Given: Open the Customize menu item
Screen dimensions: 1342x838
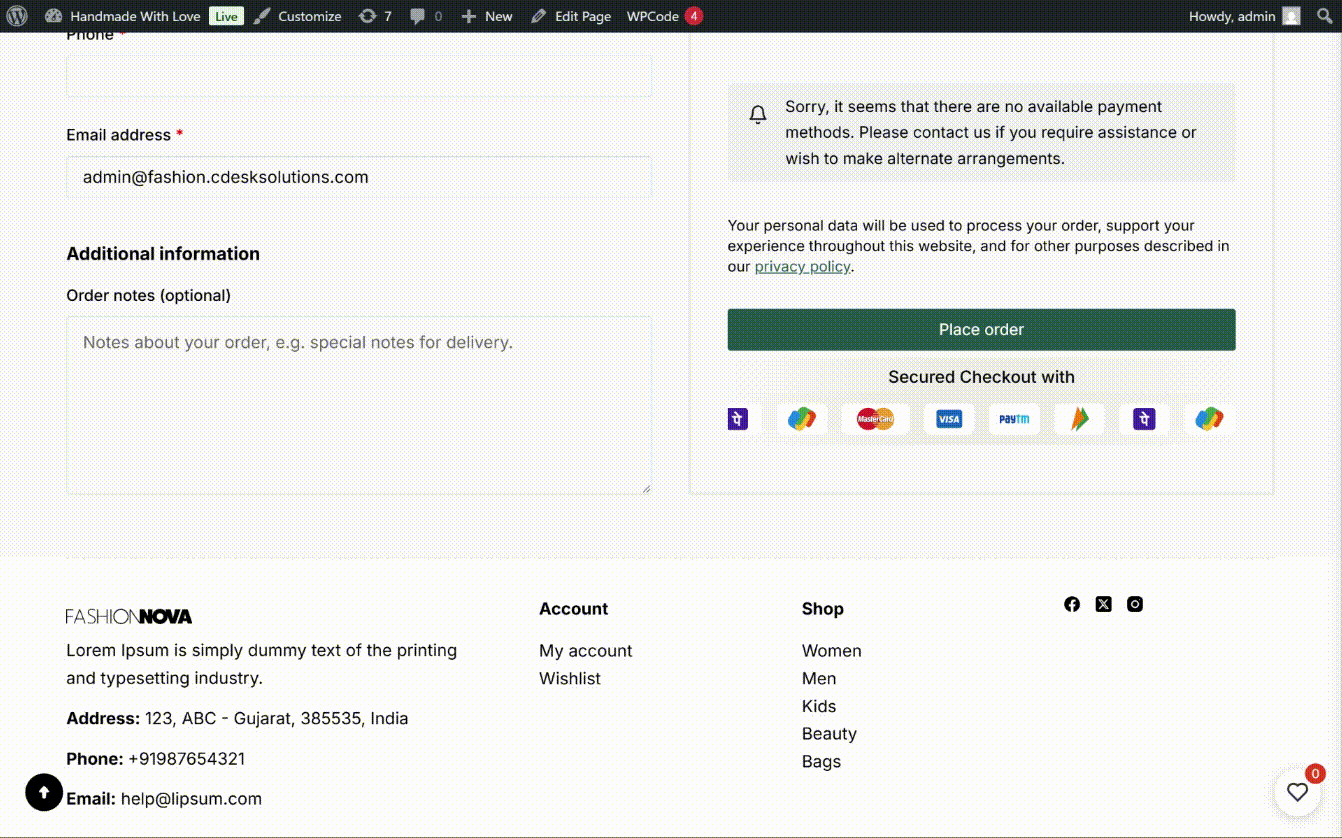Looking at the screenshot, I should coord(298,16).
